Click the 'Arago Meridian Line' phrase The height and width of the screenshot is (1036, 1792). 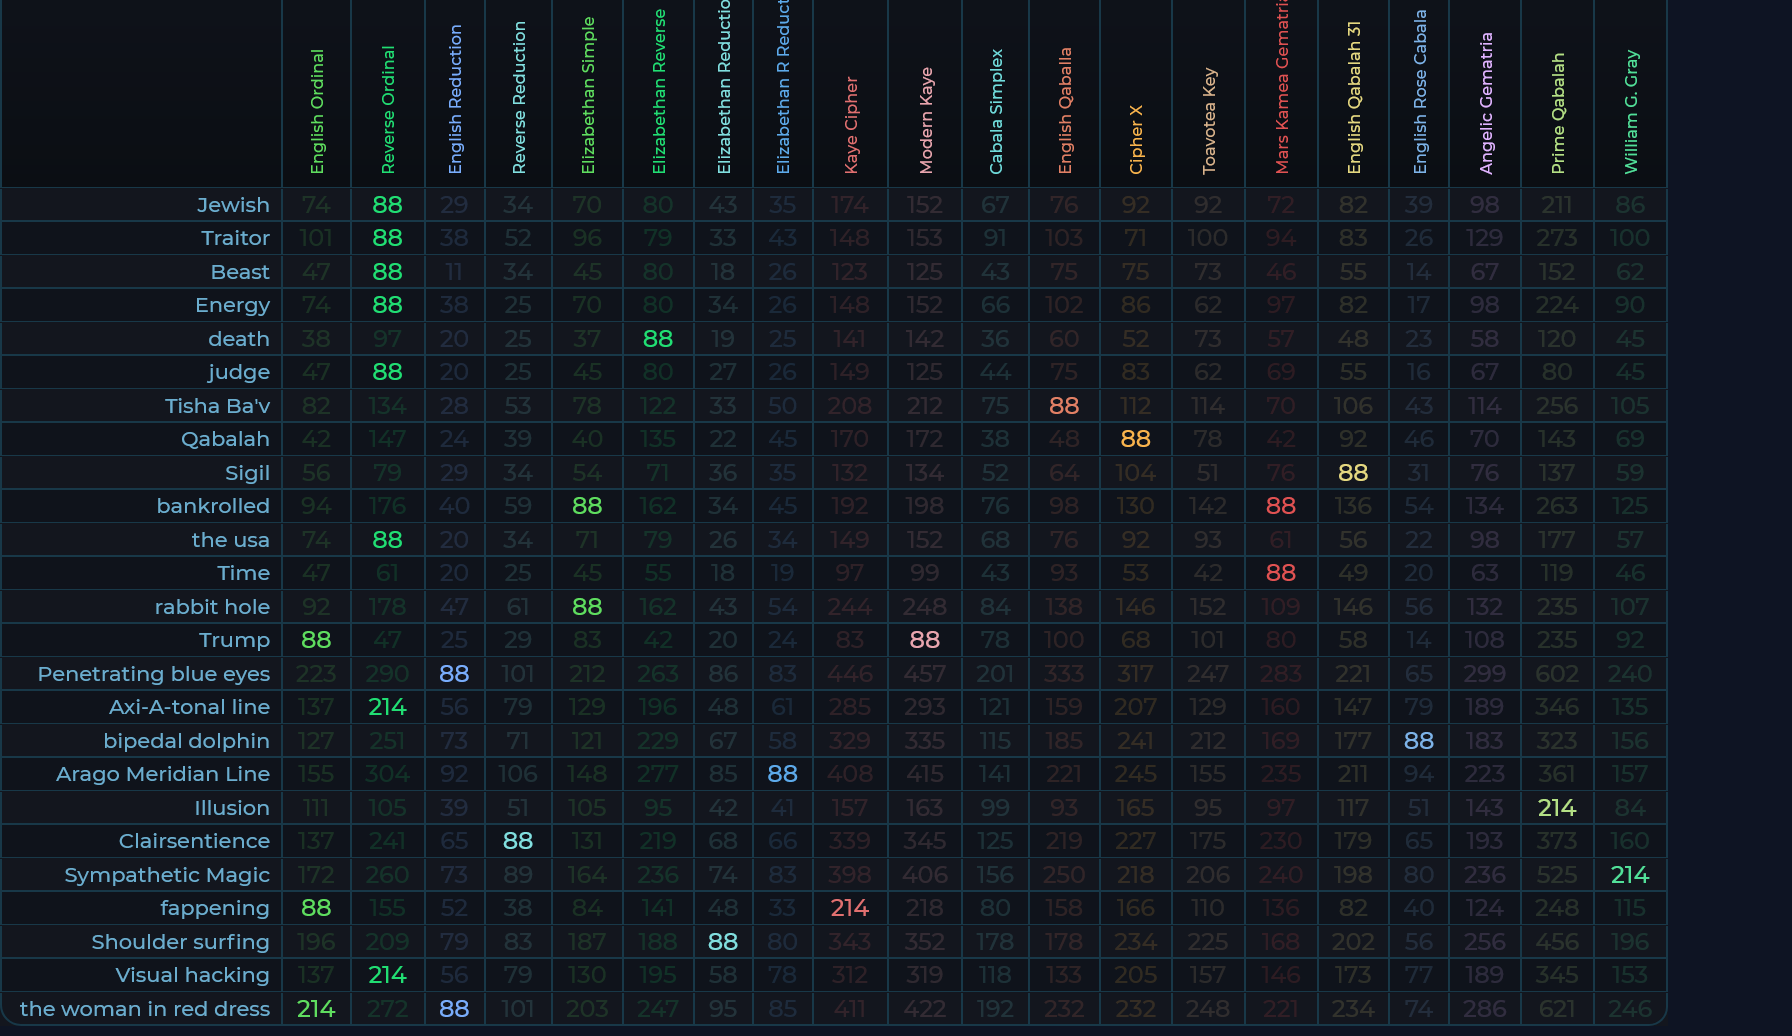pos(163,774)
